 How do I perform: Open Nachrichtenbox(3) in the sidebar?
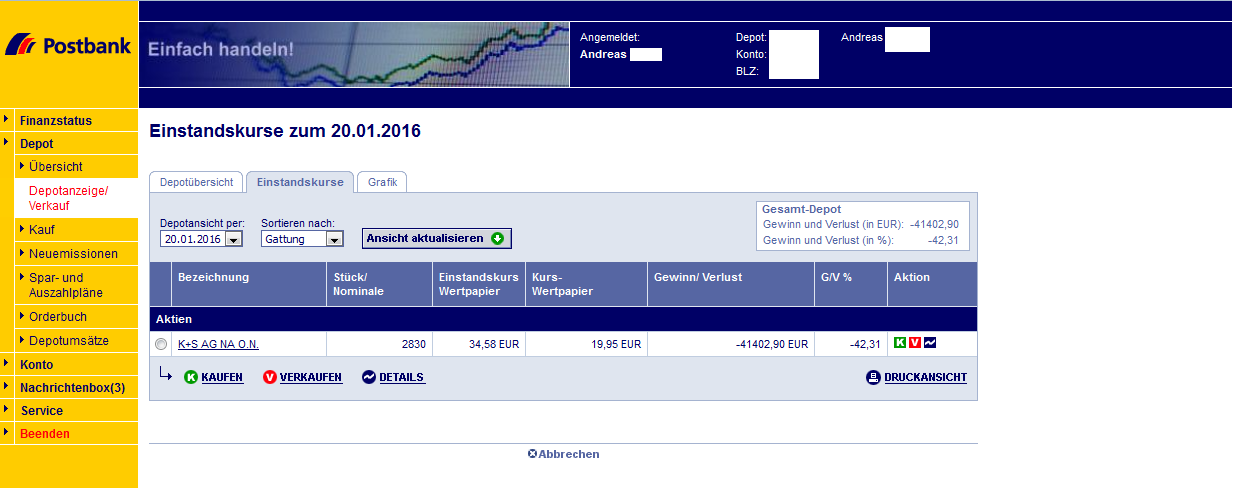pos(72,387)
